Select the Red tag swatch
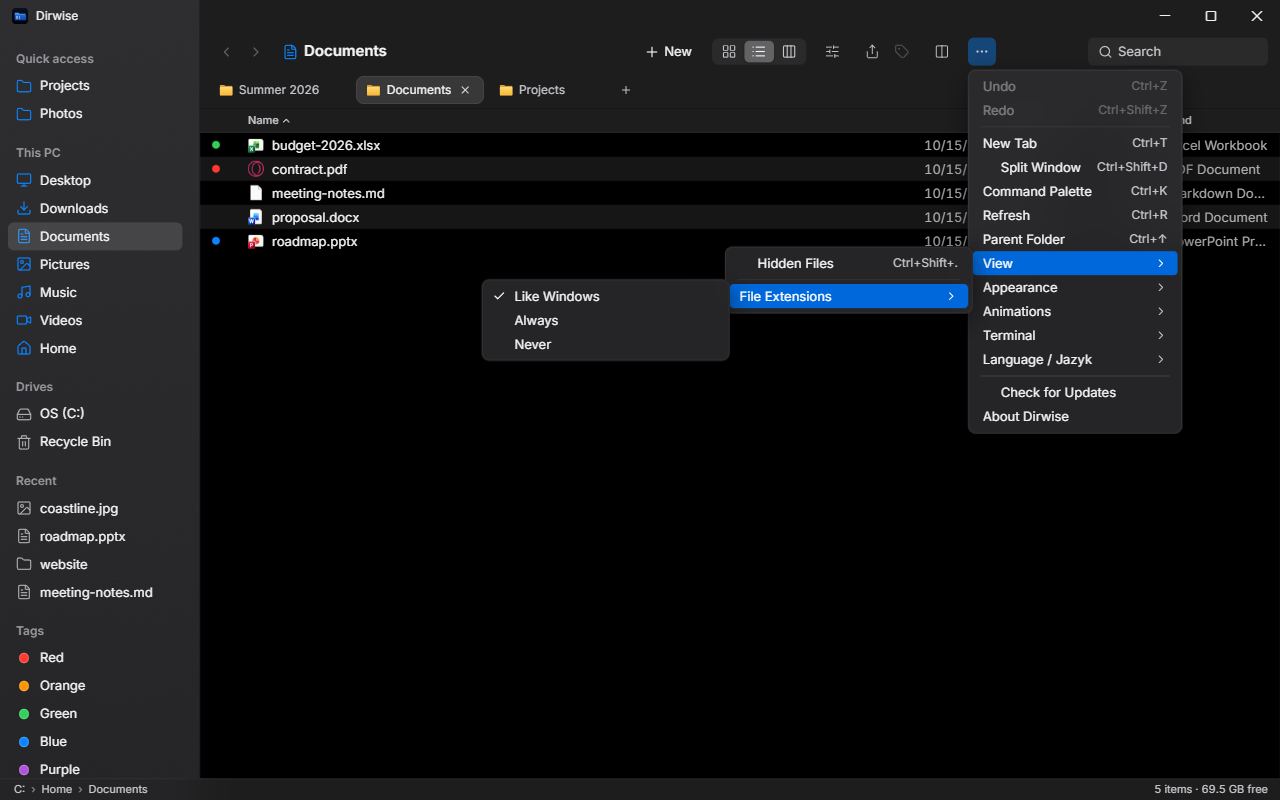Image resolution: width=1280 pixels, height=800 pixels. (x=24, y=657)
